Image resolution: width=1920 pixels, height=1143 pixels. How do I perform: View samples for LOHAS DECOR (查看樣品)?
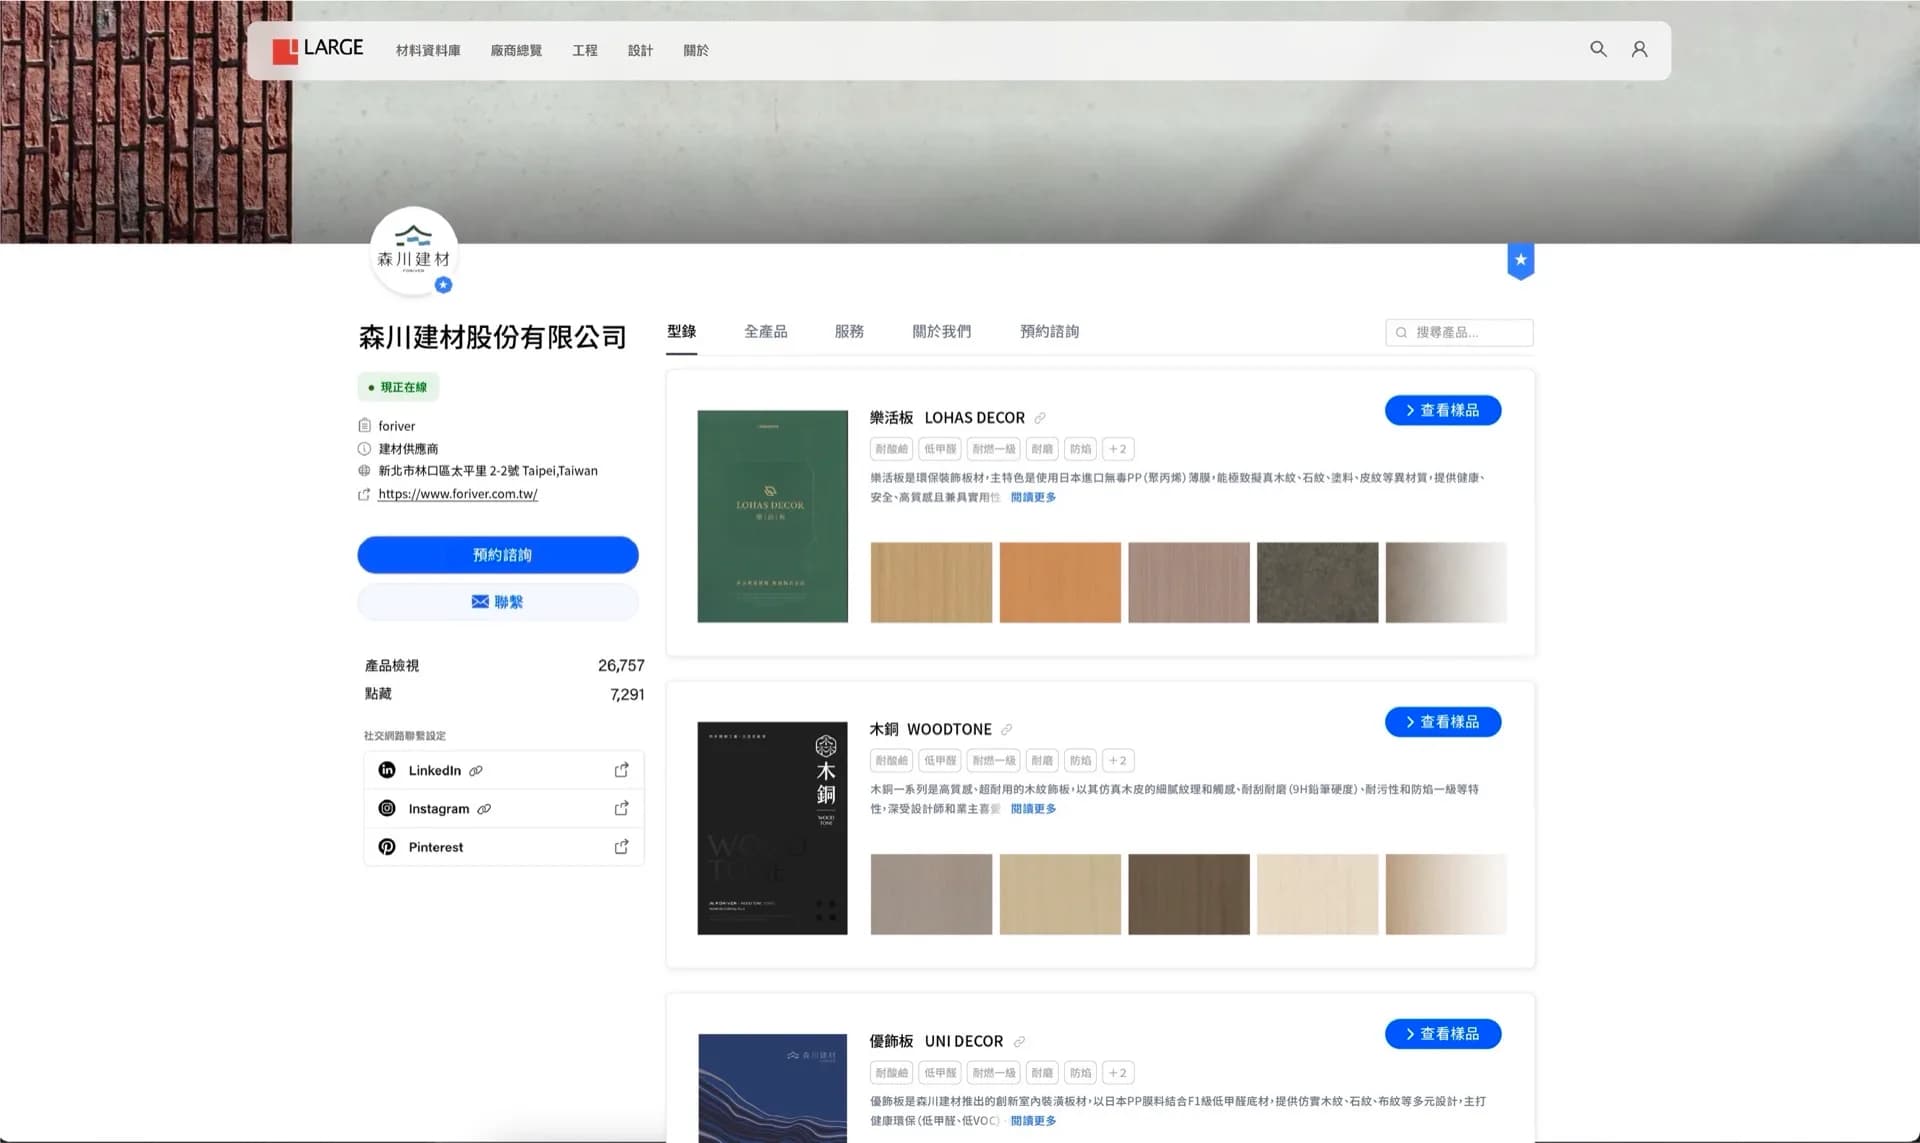click(1442, 410)
